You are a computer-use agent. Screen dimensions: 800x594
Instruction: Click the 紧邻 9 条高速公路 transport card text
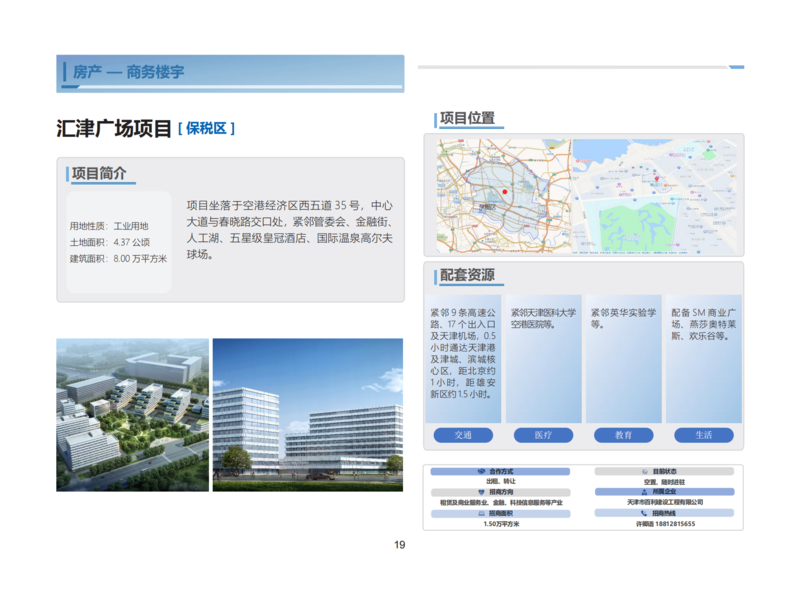point(463,353)
